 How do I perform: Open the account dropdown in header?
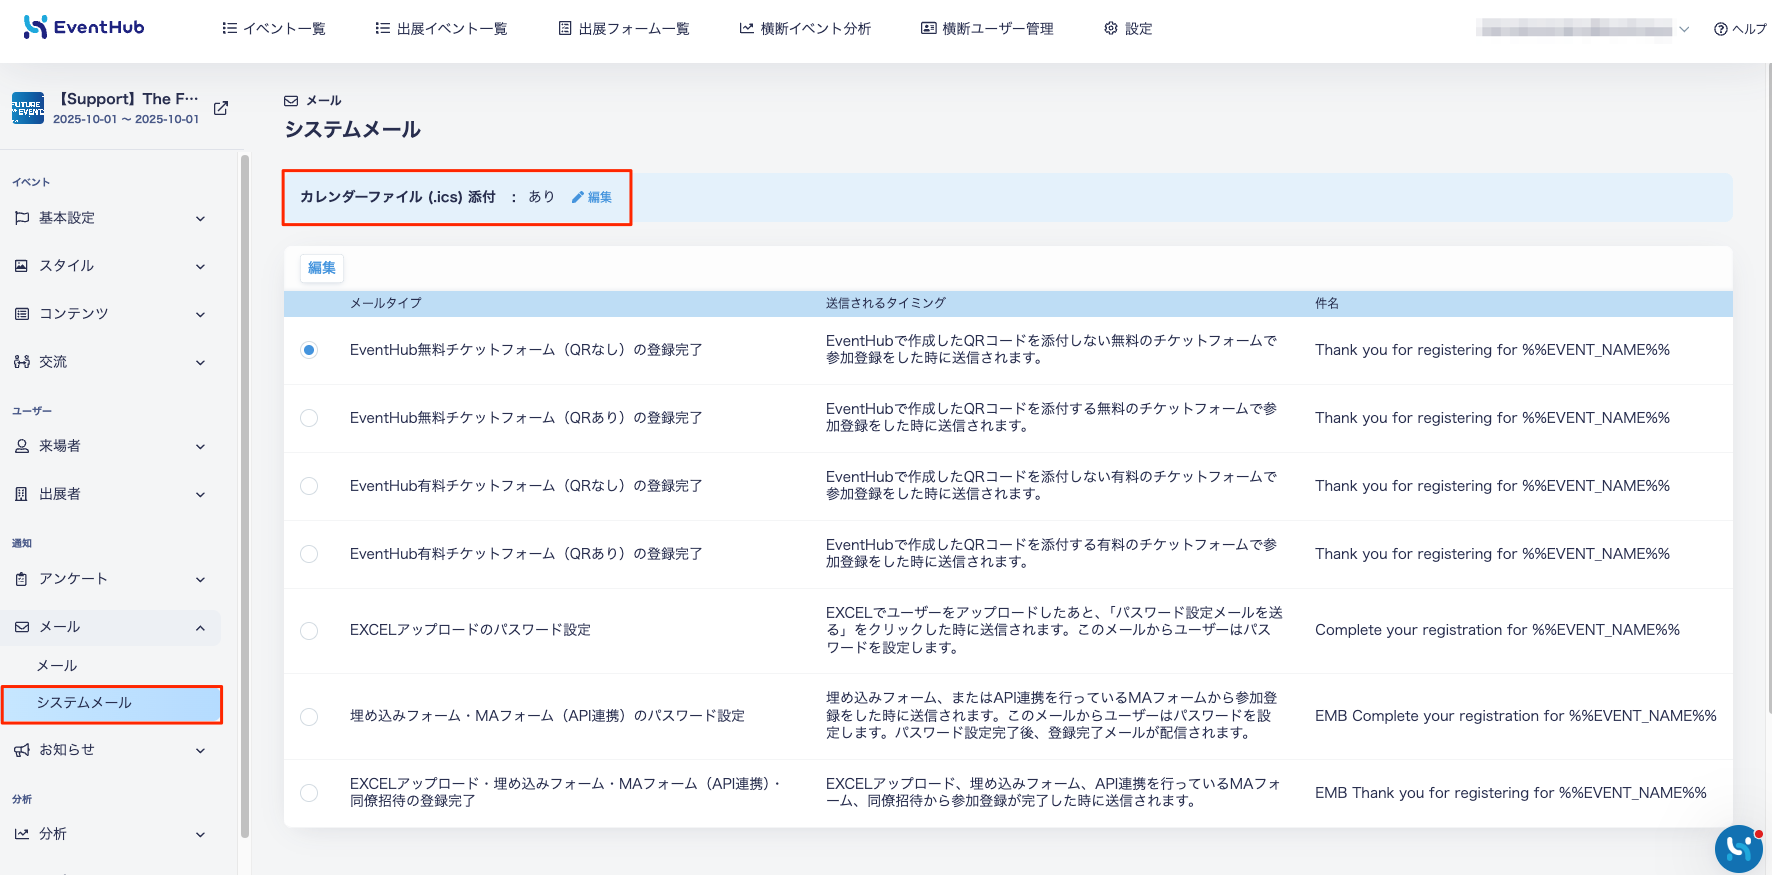tap(1583, 29)
